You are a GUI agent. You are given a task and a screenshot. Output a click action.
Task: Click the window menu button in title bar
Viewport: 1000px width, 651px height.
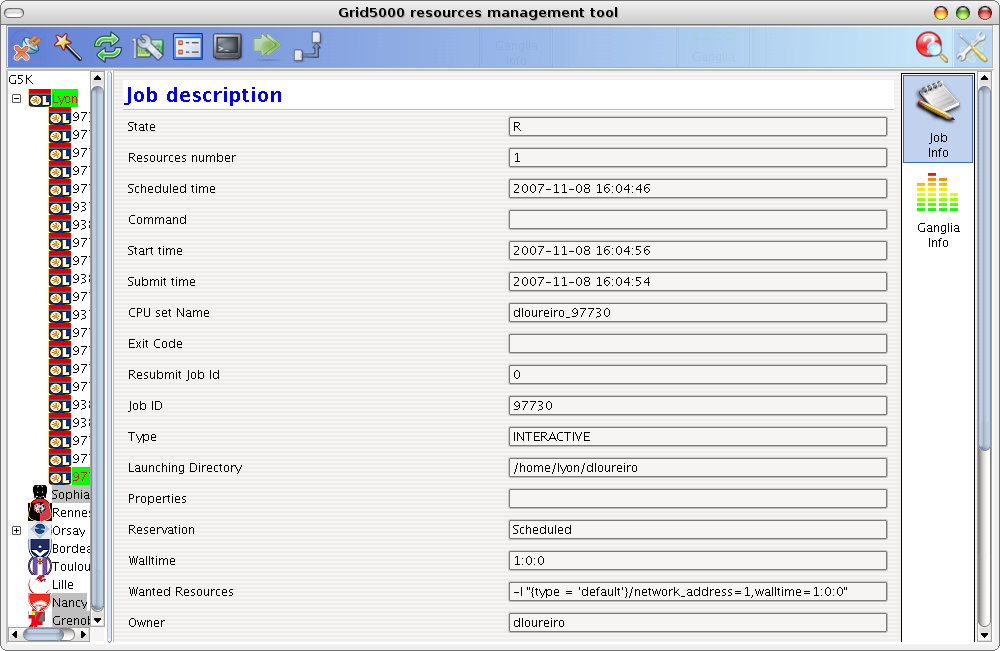(x=14, y=13)
